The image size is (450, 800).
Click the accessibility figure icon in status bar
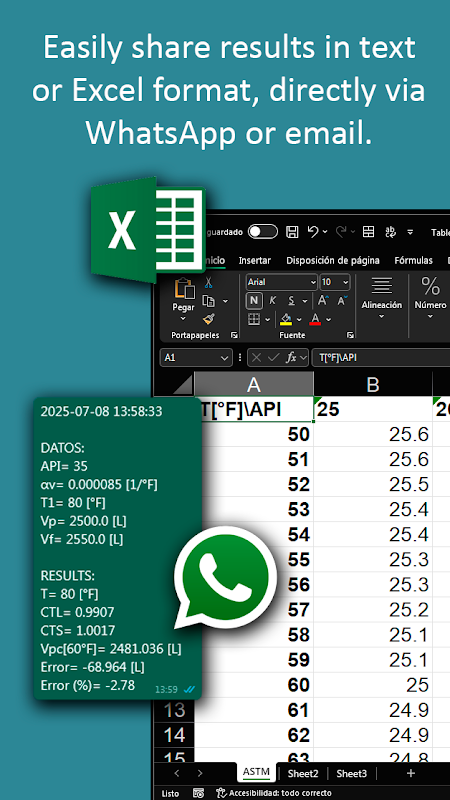221,793
